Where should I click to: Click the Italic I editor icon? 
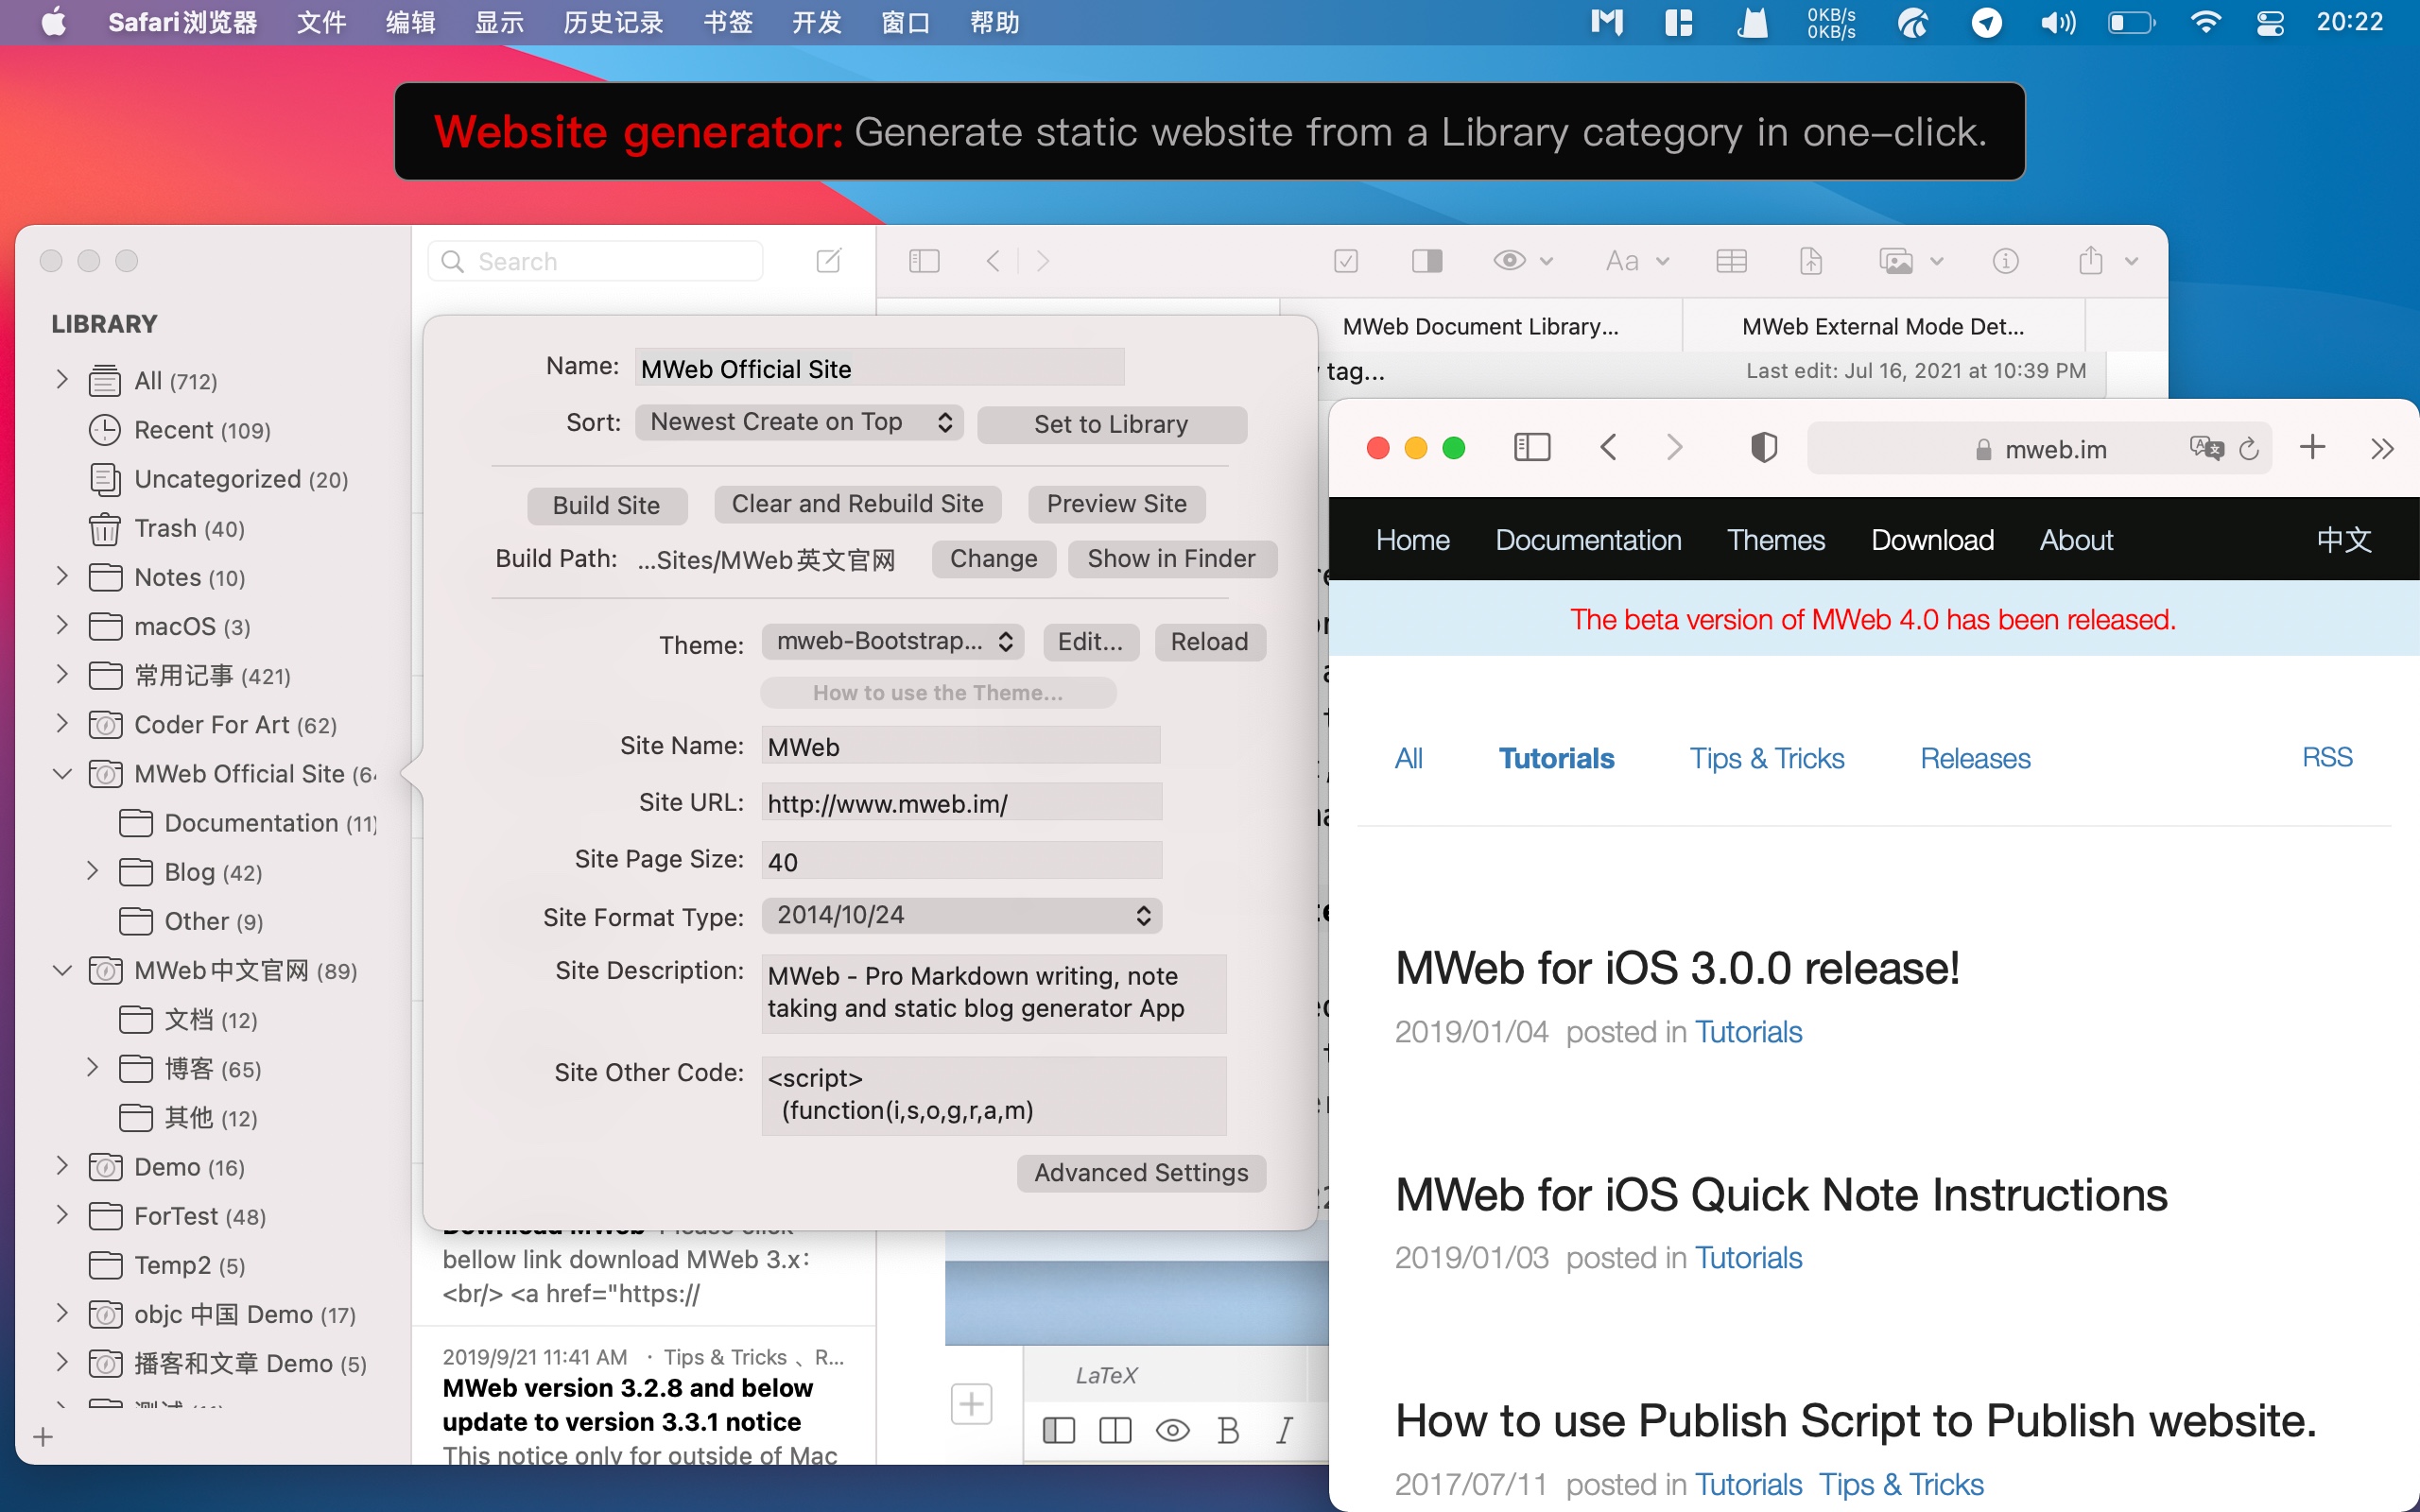1284,1430
